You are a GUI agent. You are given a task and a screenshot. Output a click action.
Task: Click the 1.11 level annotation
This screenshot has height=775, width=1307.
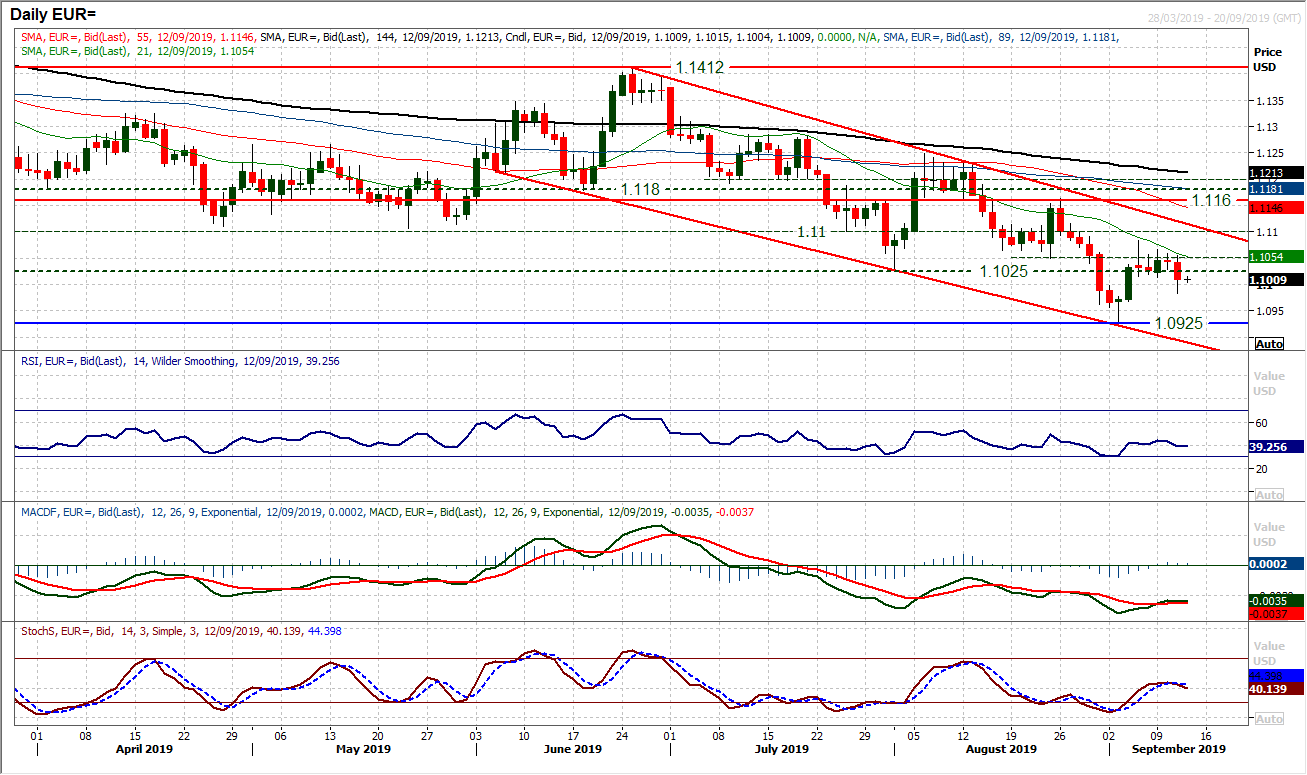pos(811,231)
